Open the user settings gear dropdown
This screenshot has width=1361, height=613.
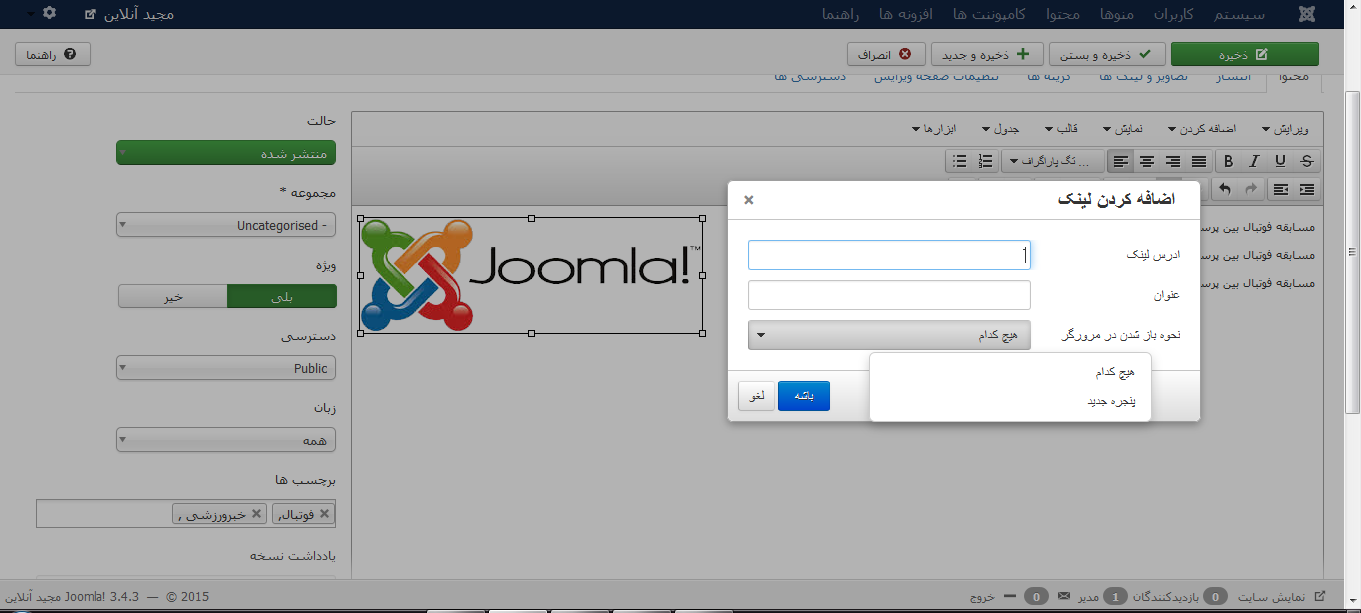42,14
